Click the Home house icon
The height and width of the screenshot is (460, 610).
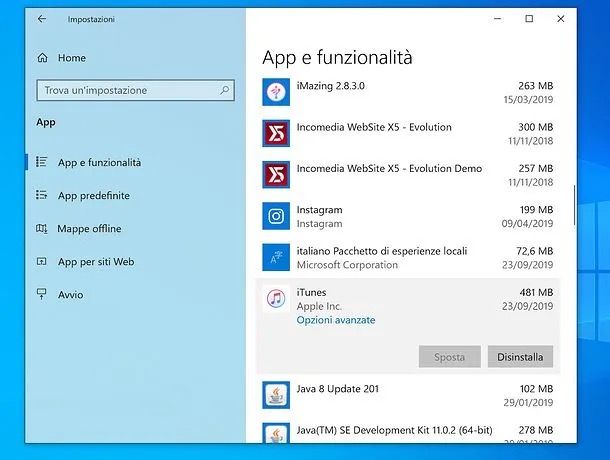pyautogui.click(x=42, y=58)
